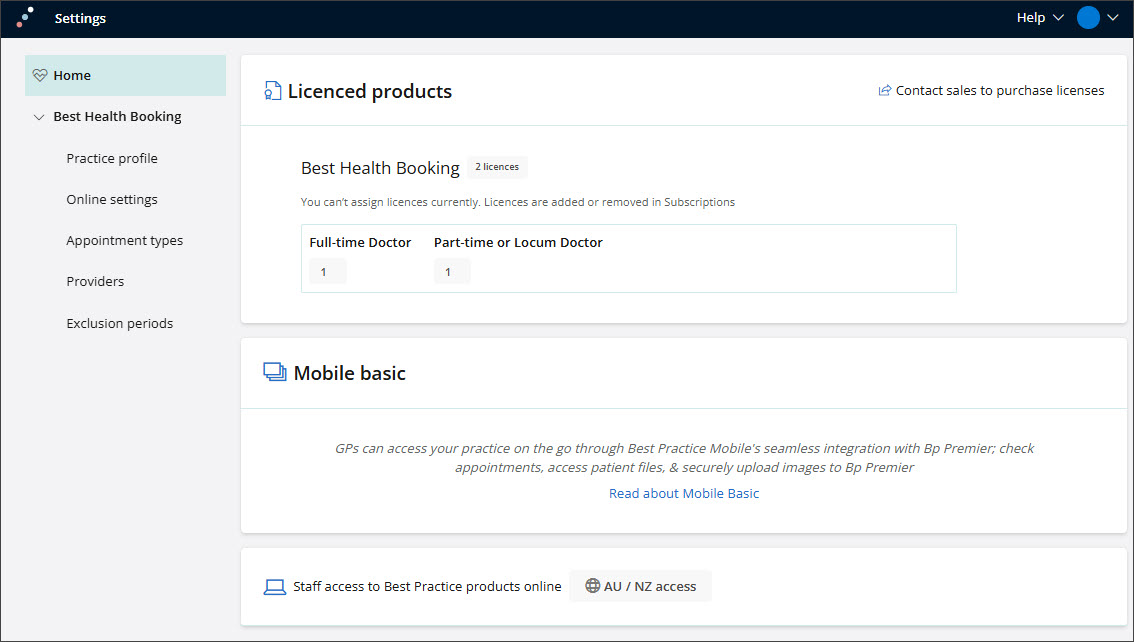Select Appointment types in sidebar

pyautogui.click(x=124, y=240)
